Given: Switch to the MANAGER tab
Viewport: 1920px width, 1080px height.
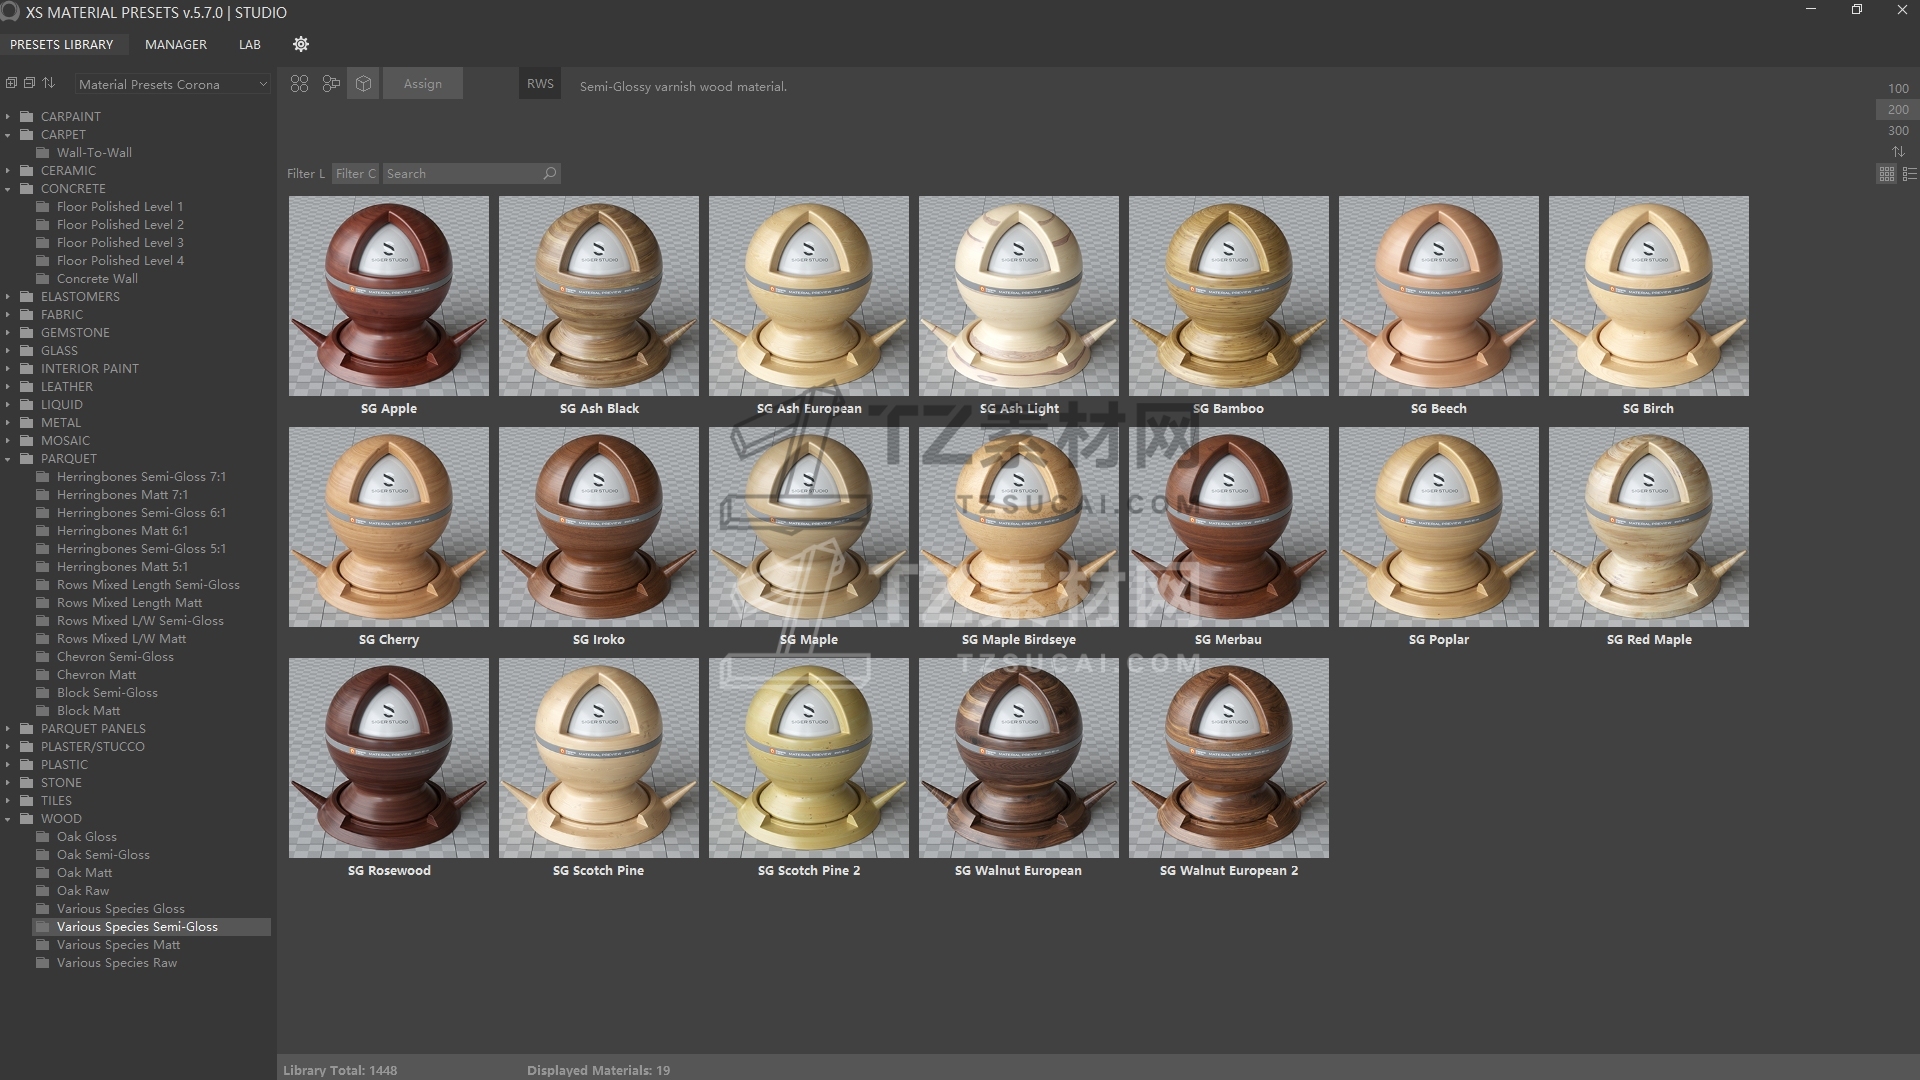Looking at the screenshot, I should click(176, 45).
